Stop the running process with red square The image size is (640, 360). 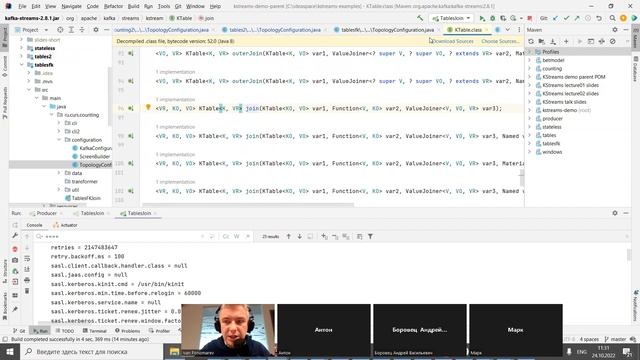tap(530, 18)
